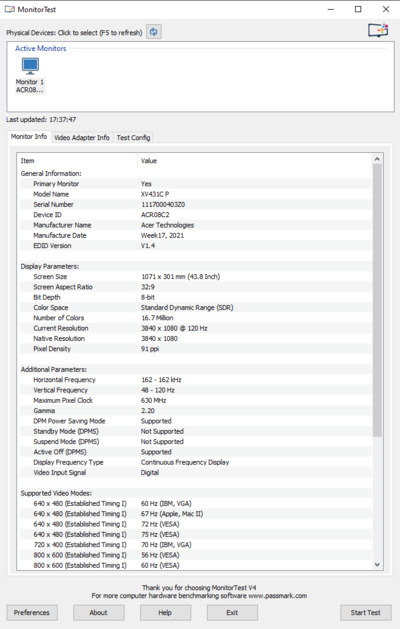Screen dimensions: 400x629
Task: Select the Model Name row
Action: [195, 194]
